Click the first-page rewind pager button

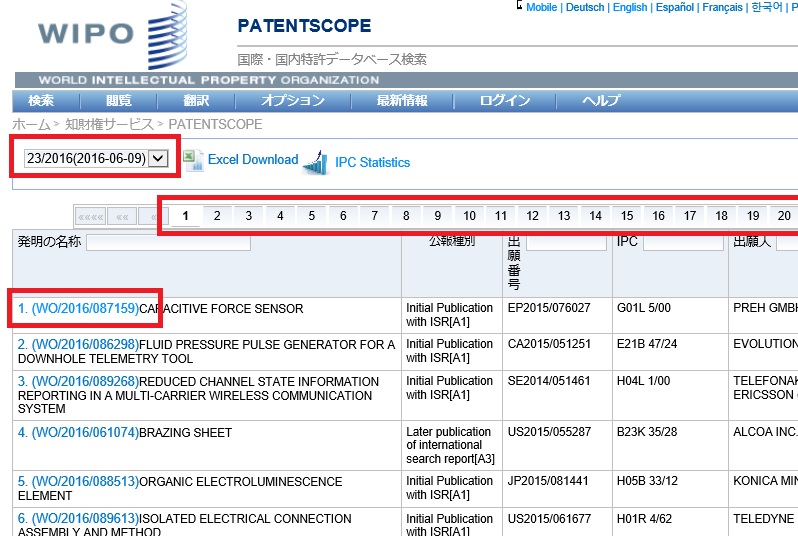pos(91,217)
